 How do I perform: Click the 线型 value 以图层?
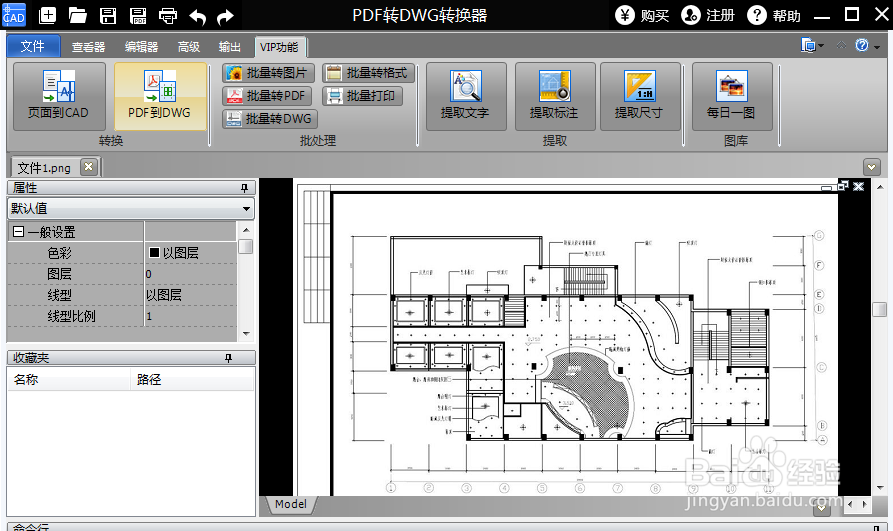(190, 295)
